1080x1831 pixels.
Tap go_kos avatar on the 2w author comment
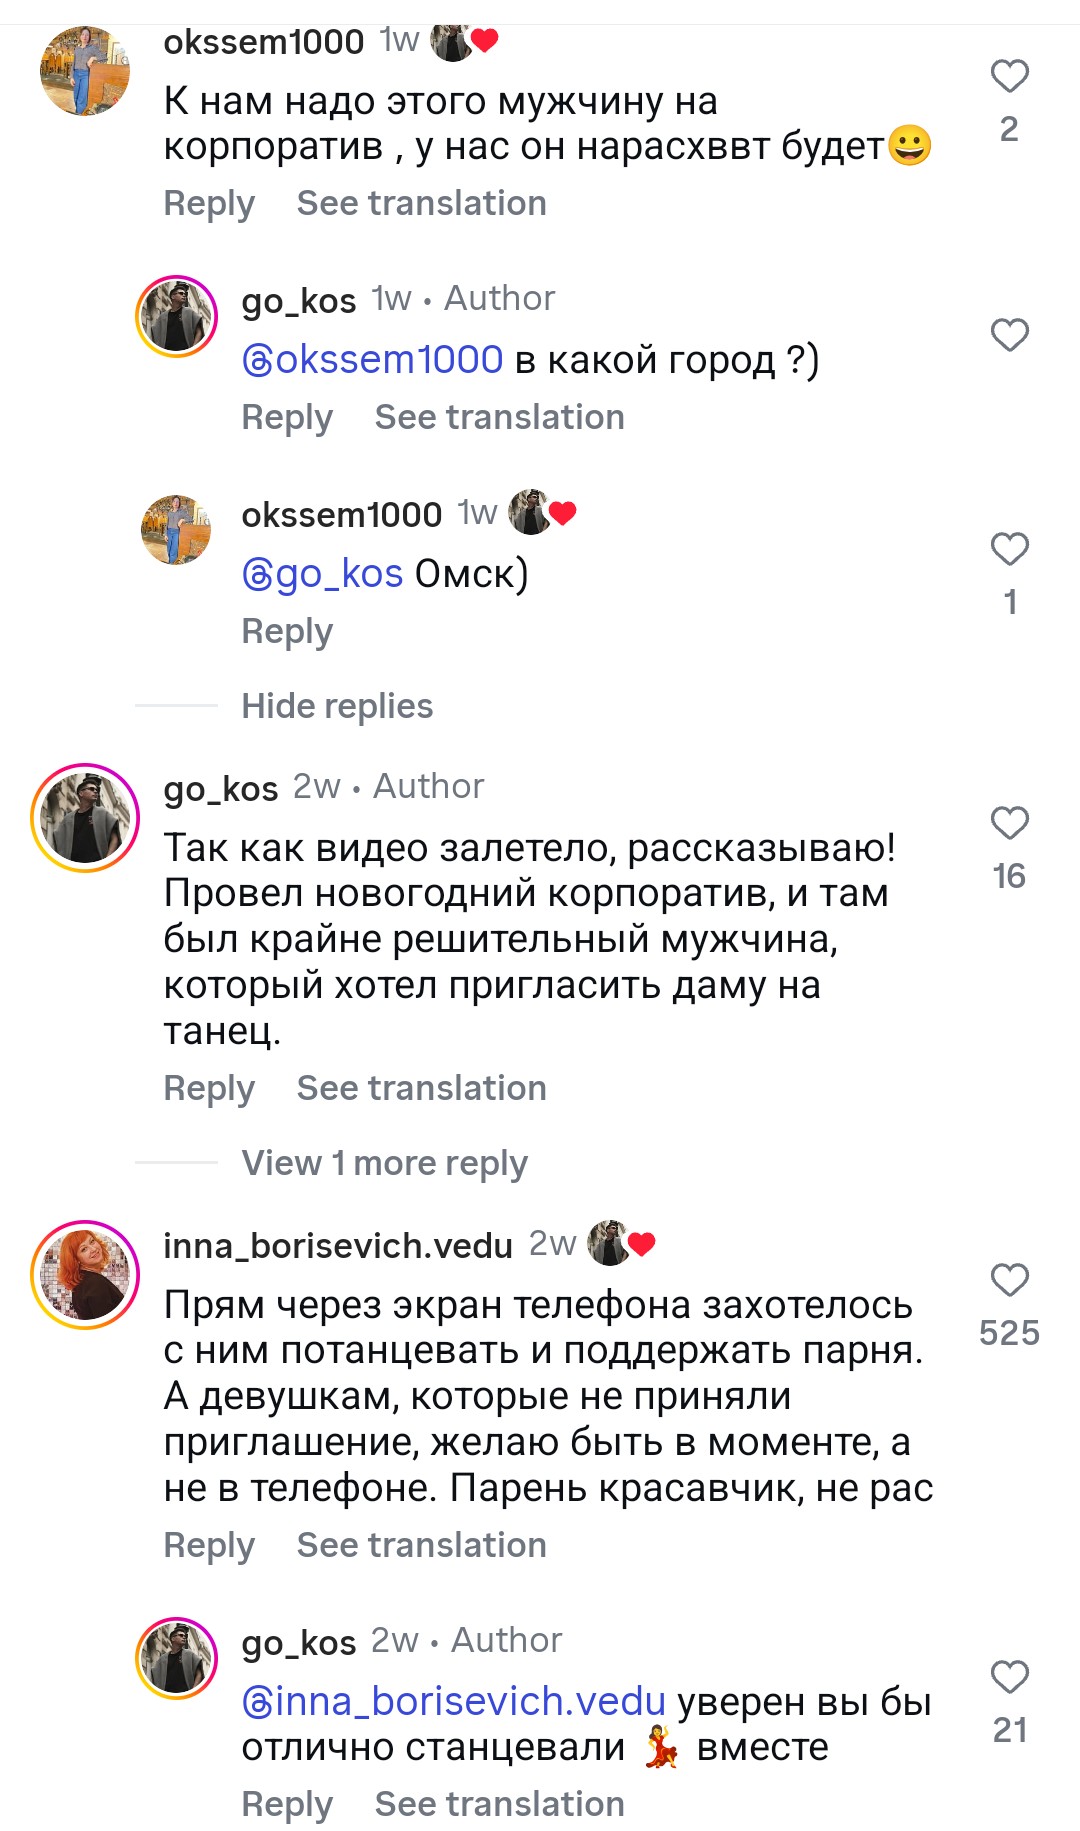[85, 817]
